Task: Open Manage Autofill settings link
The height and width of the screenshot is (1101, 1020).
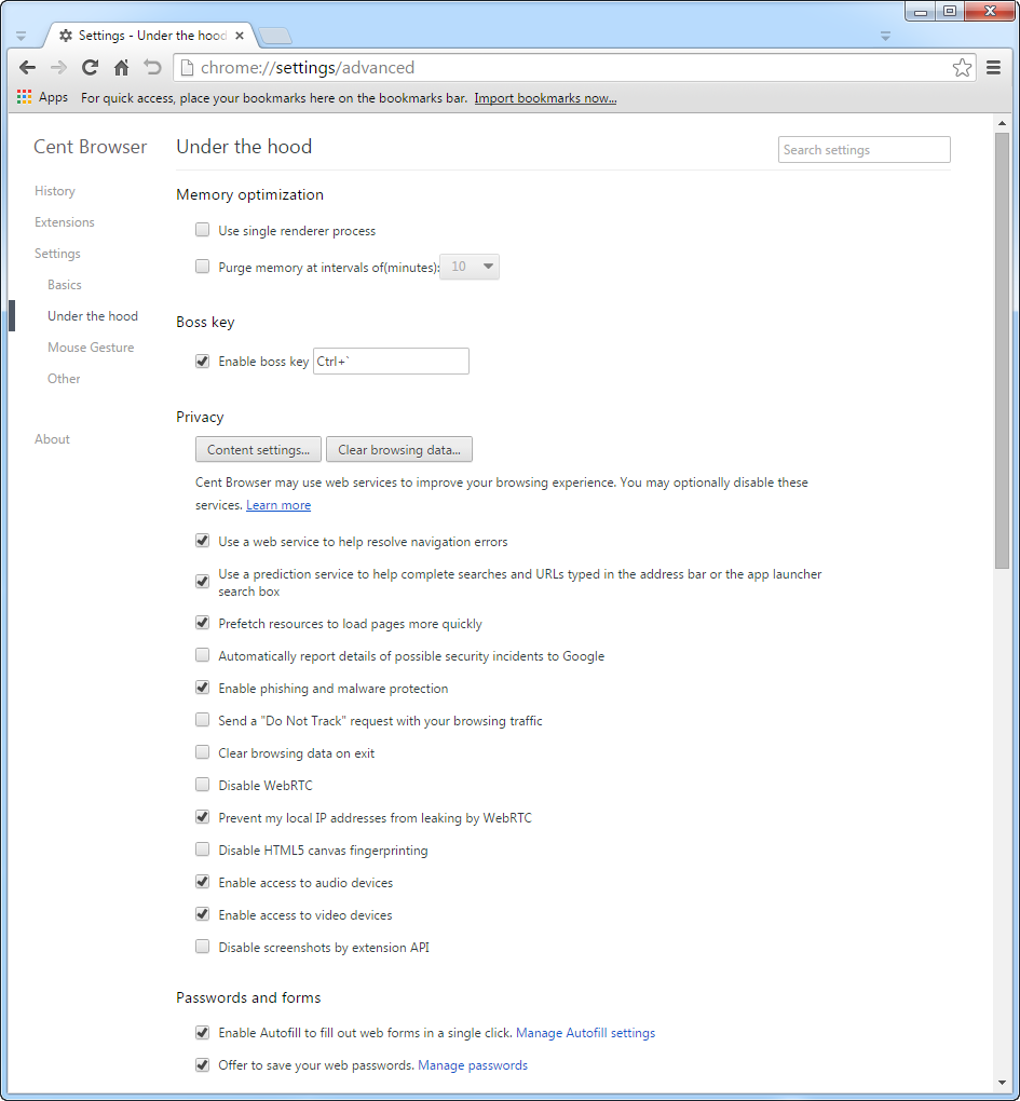Action: point(585,1033)
